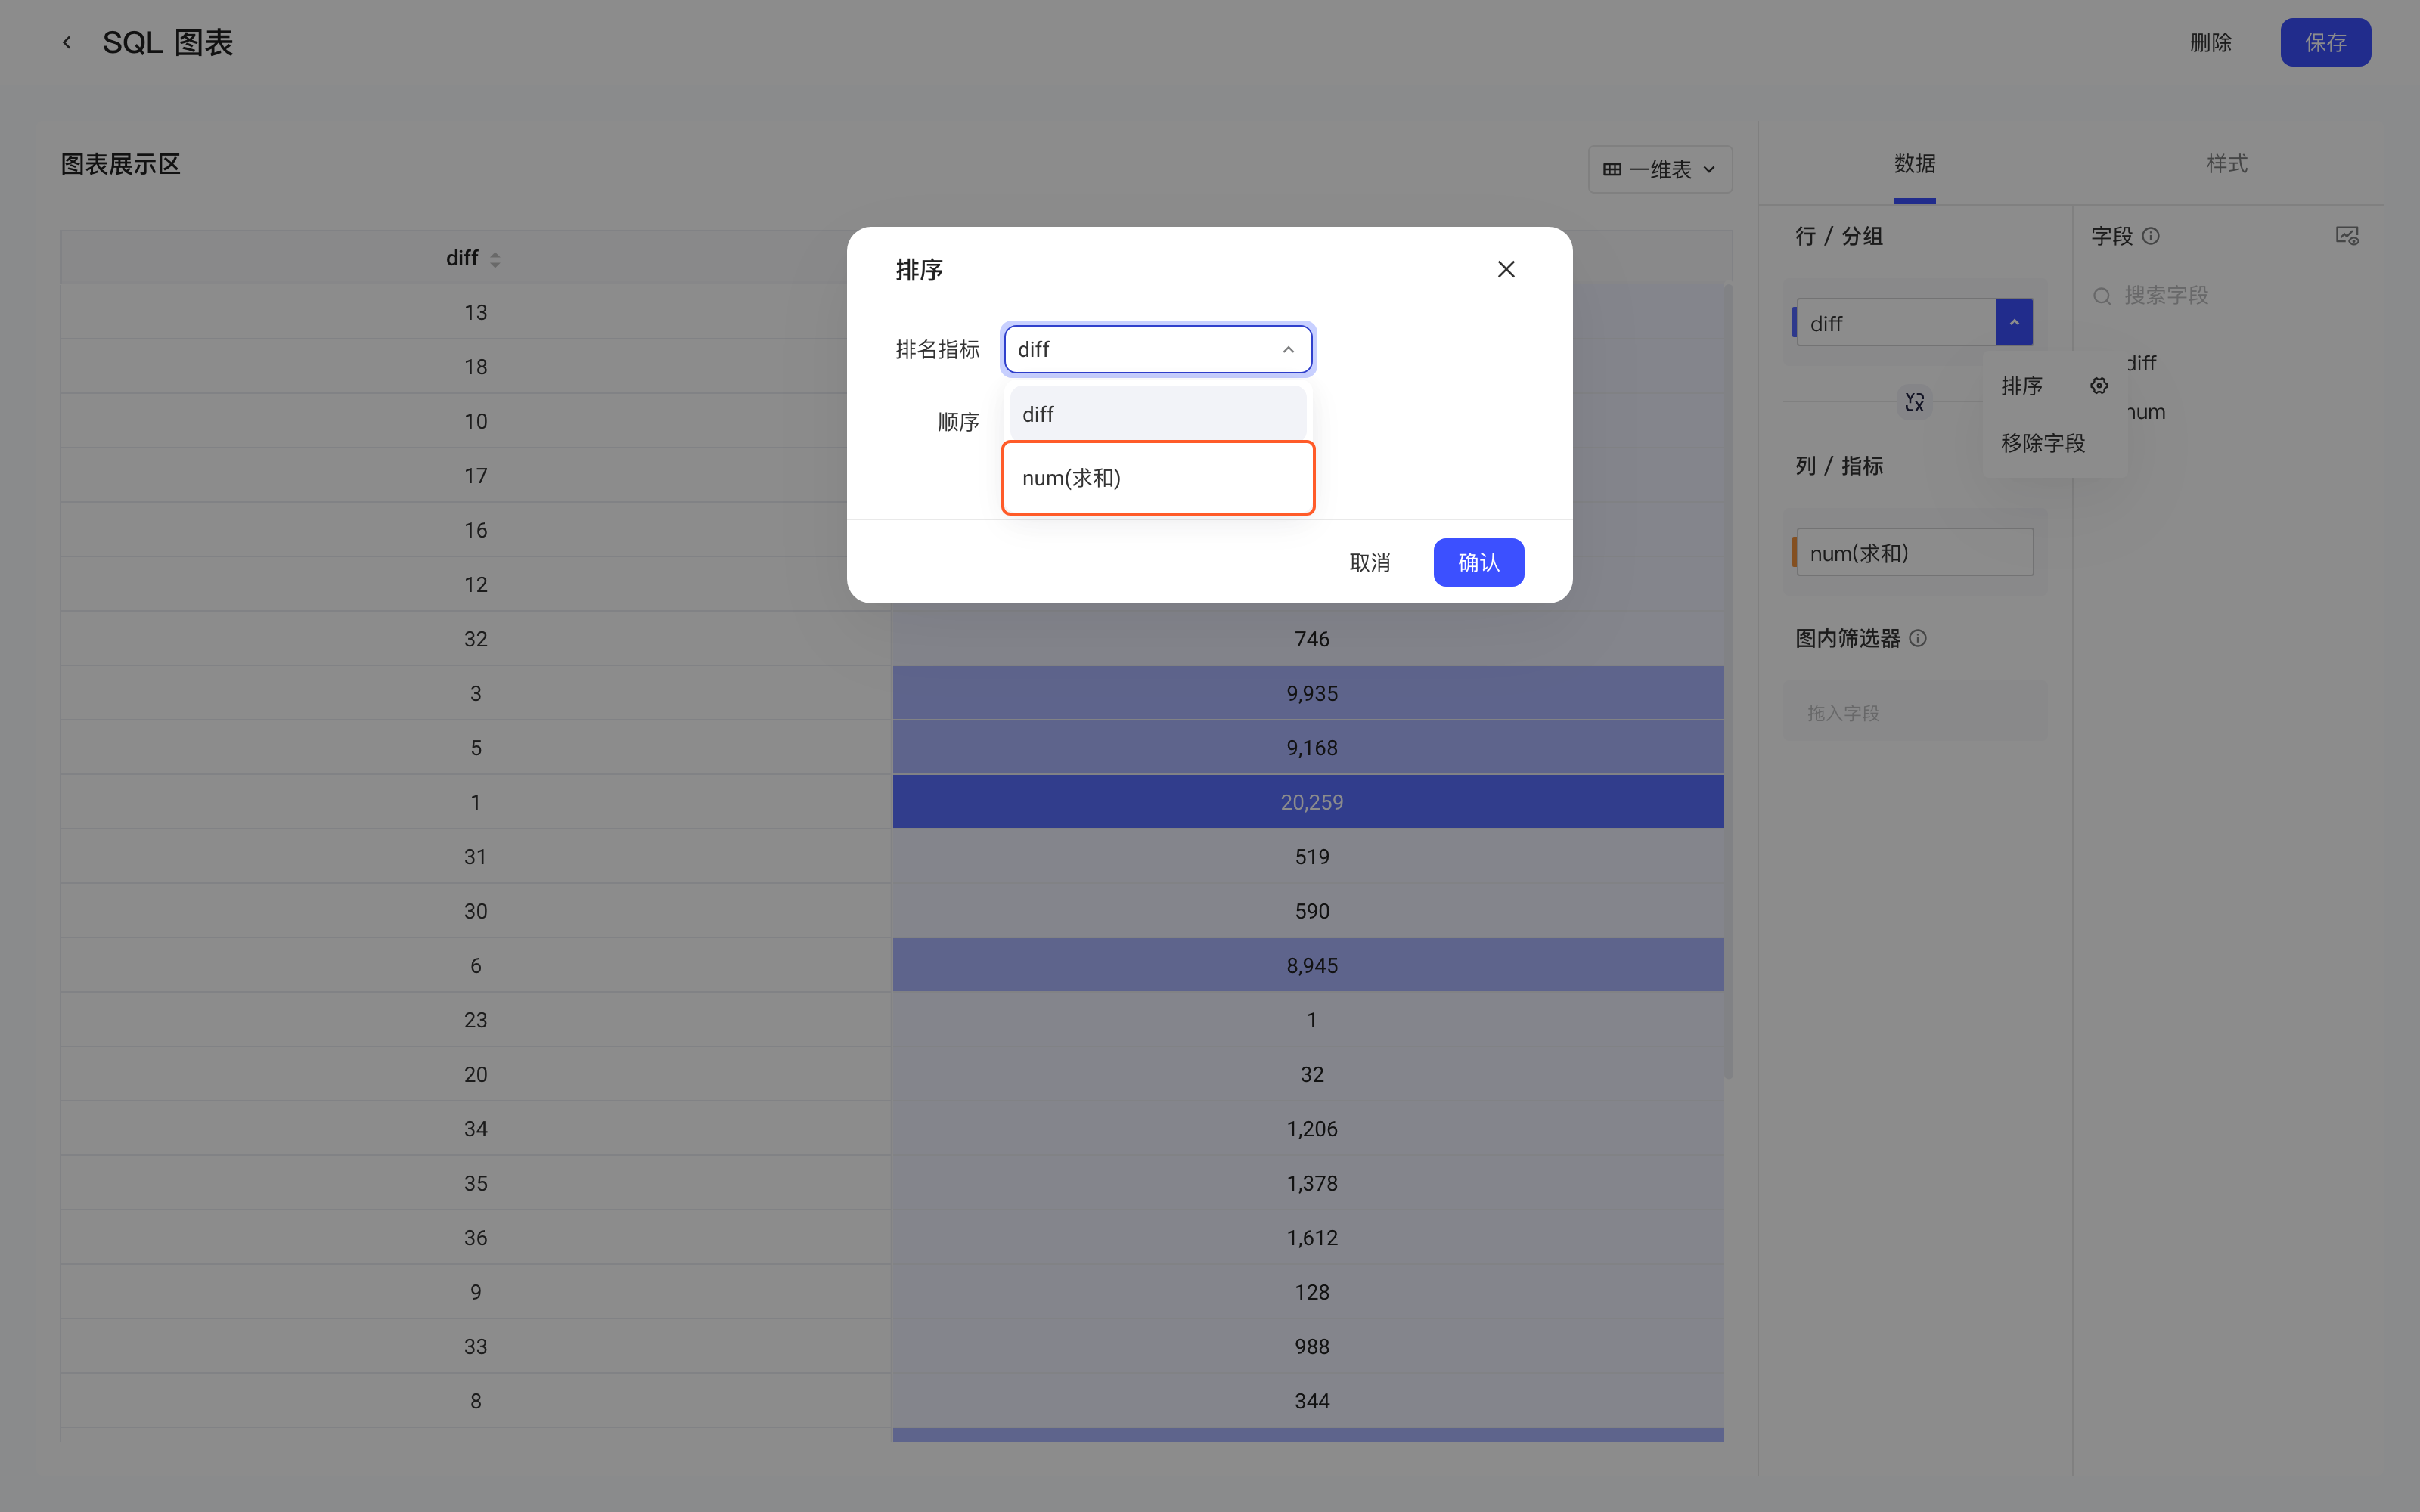The height and width of the screenshot is (1512, 2420).
Task: Click the table cell showing 746
Action: pyautogui.click(x=1308, y=639)
